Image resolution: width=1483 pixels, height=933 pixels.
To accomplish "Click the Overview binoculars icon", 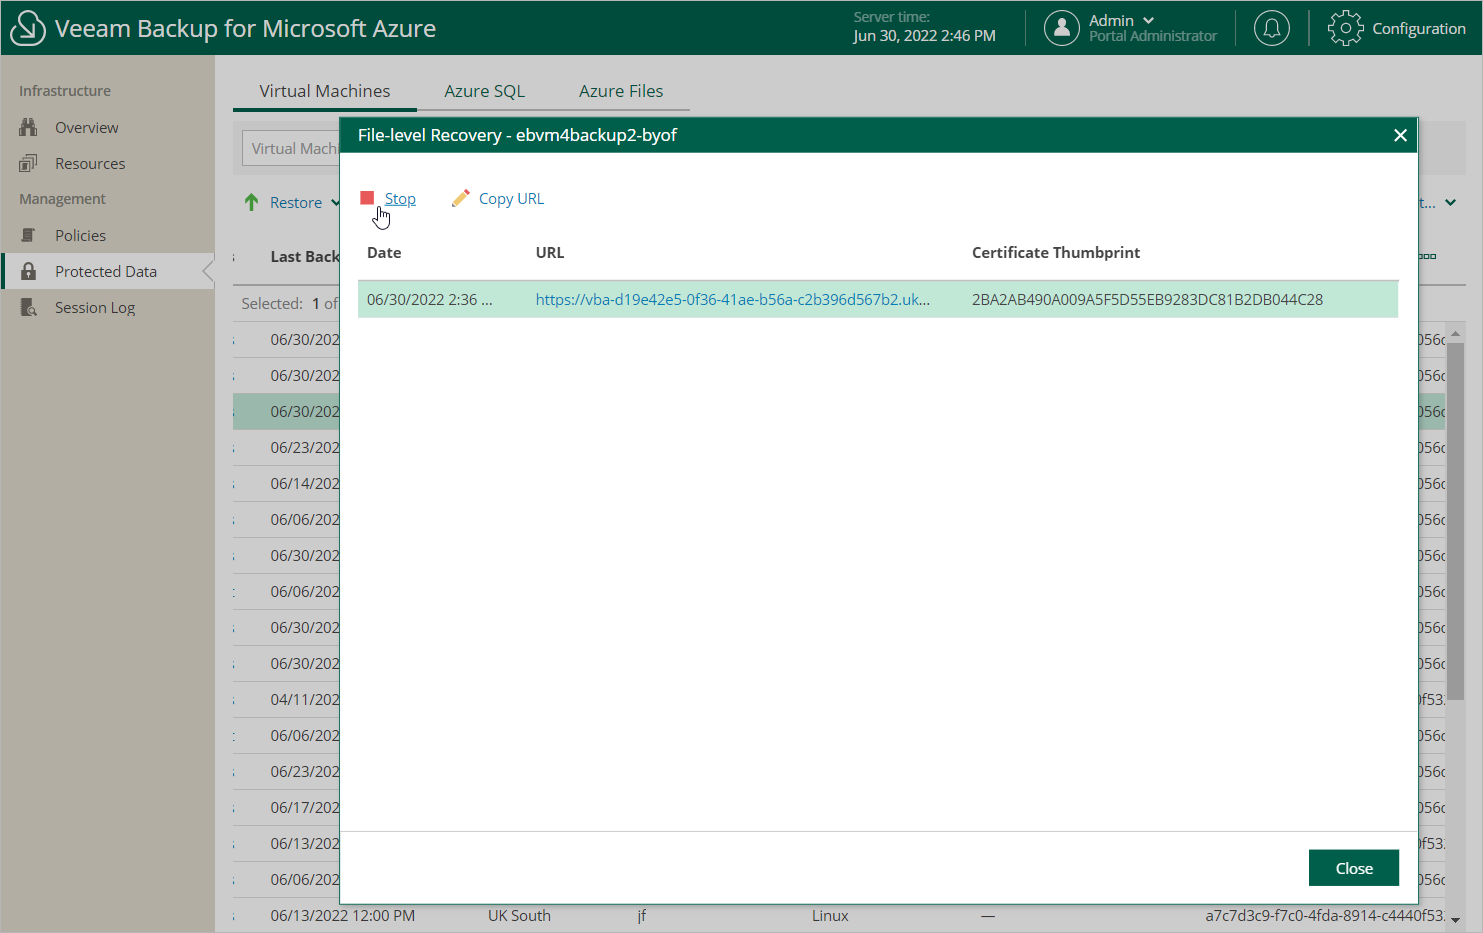I will tap(28, 127).
